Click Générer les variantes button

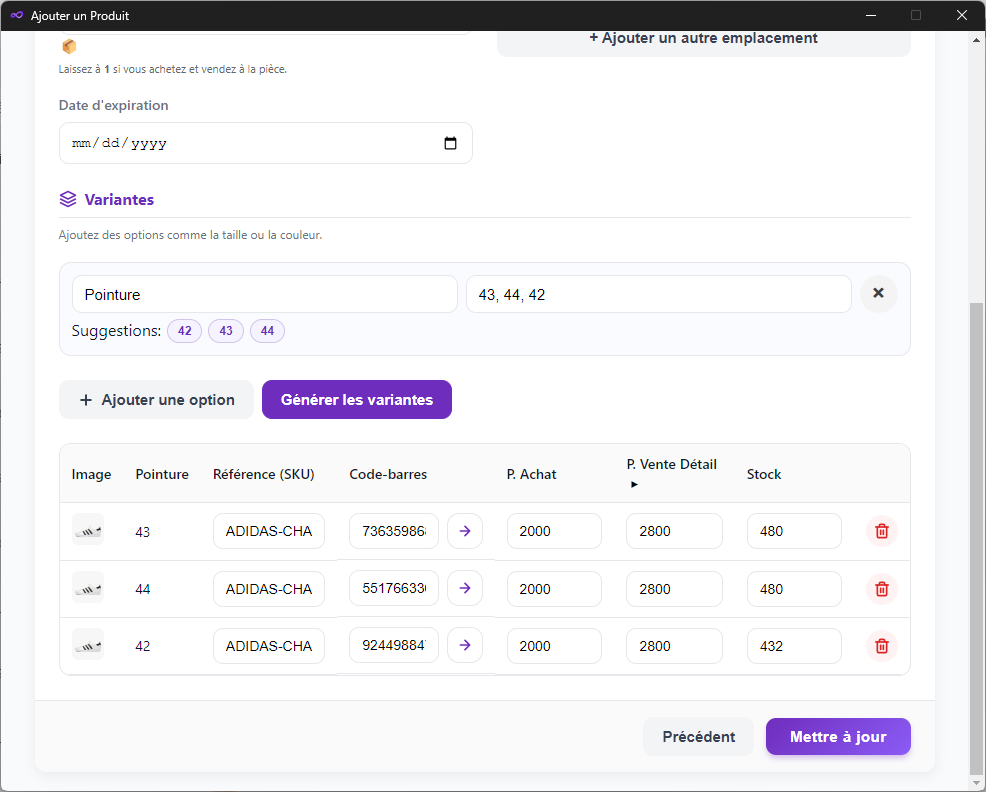tap(356, 399)
